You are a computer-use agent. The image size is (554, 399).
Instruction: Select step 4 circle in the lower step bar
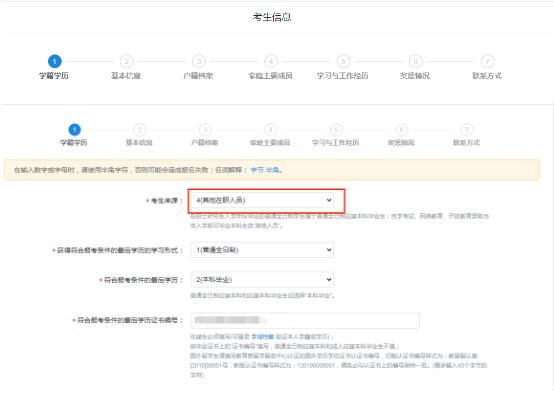click(x=271, y=130)
